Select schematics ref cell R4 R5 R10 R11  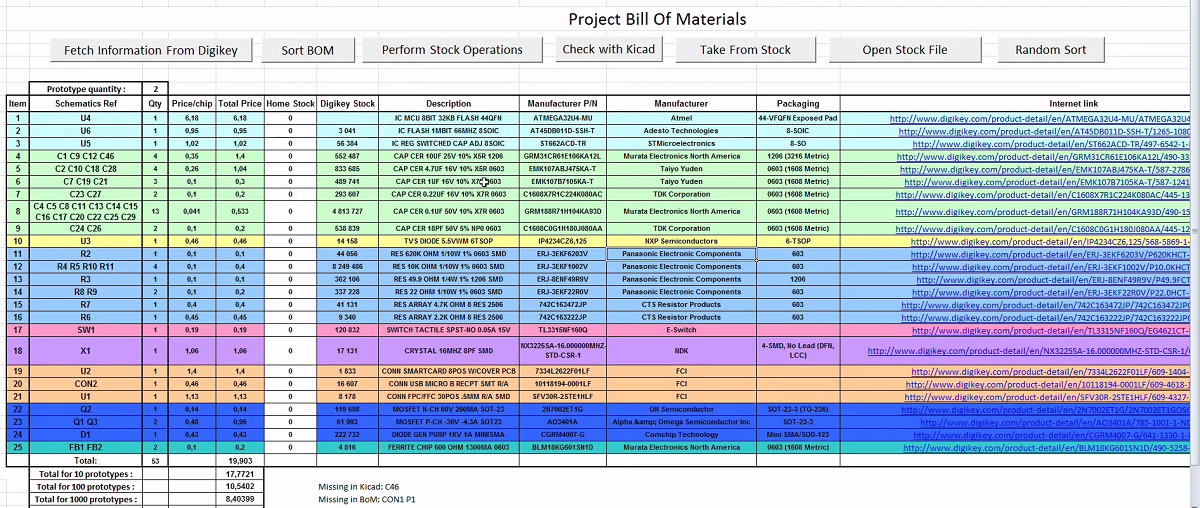pyautogui.click(x=86, y=267)
